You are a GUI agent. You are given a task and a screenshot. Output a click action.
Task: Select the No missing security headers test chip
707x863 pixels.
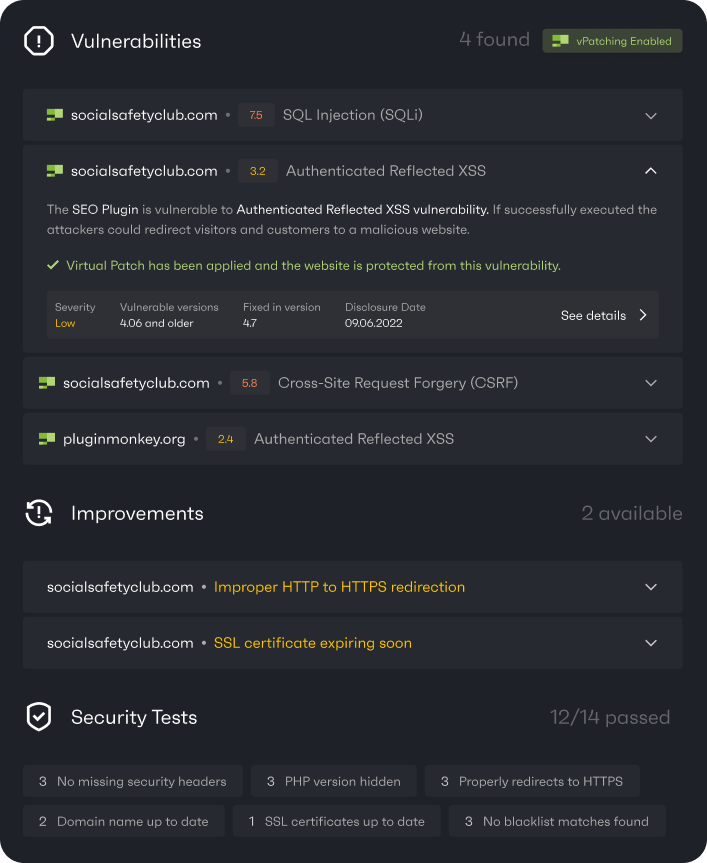(133, 781)
